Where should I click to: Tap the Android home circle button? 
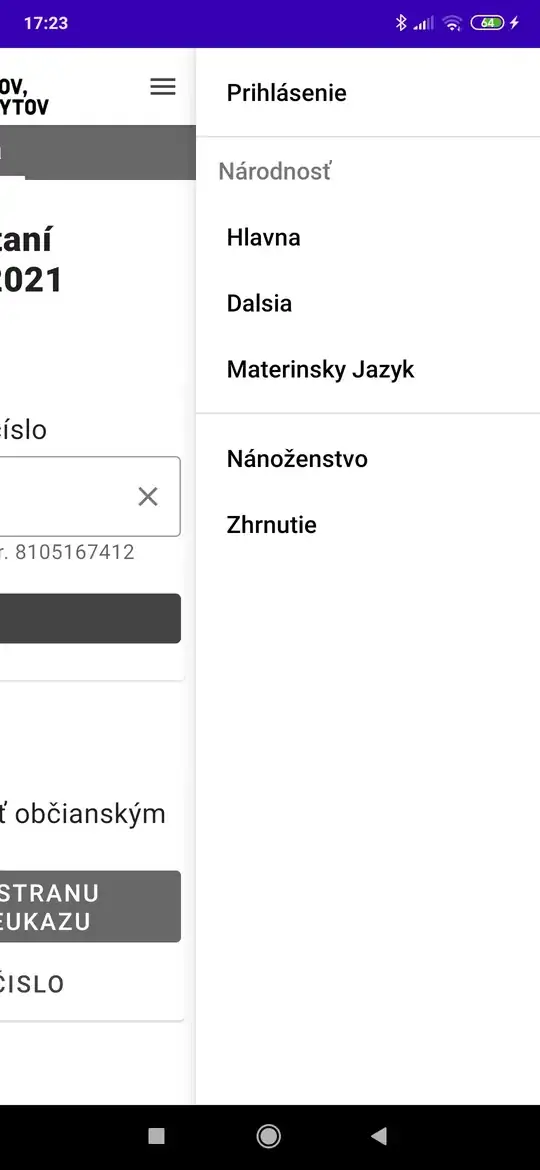click(269, 1136)
